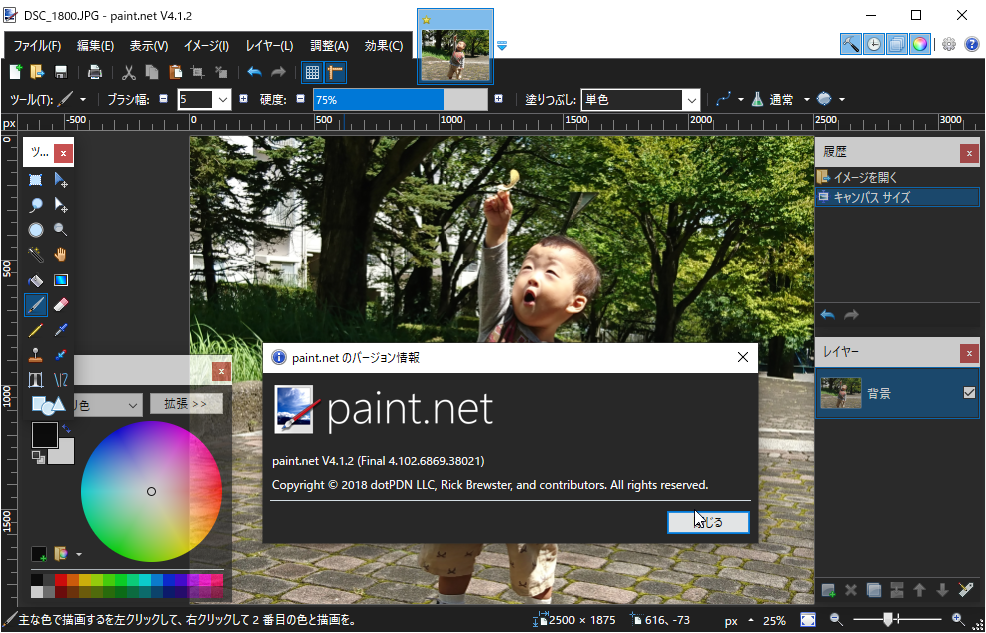Choose the Text tool
Image resolution: width=986 pixels, height=633 pixels.
pyautogui.click(x=35, y=380)
